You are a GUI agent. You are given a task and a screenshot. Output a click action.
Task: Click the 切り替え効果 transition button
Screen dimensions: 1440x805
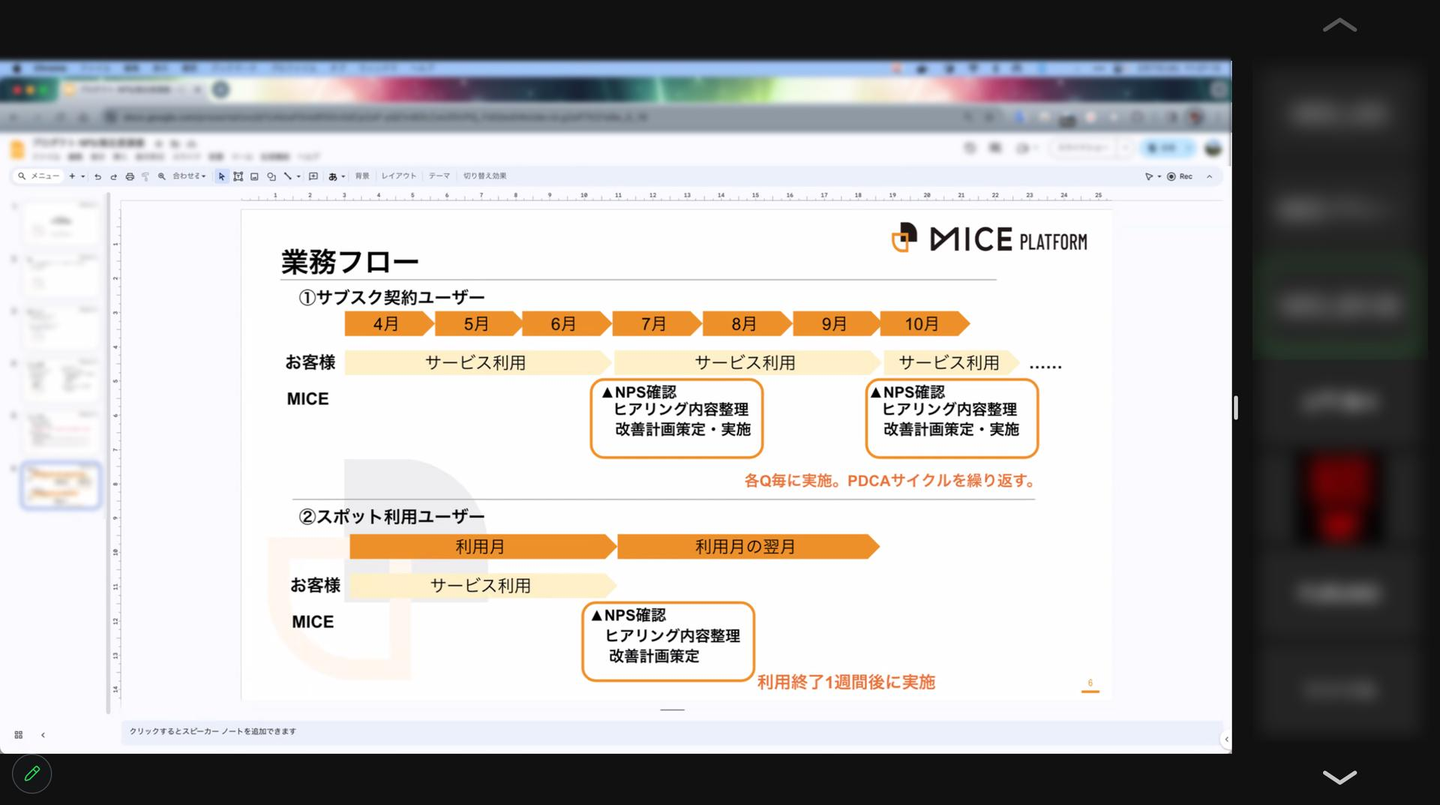coord(485,176)
